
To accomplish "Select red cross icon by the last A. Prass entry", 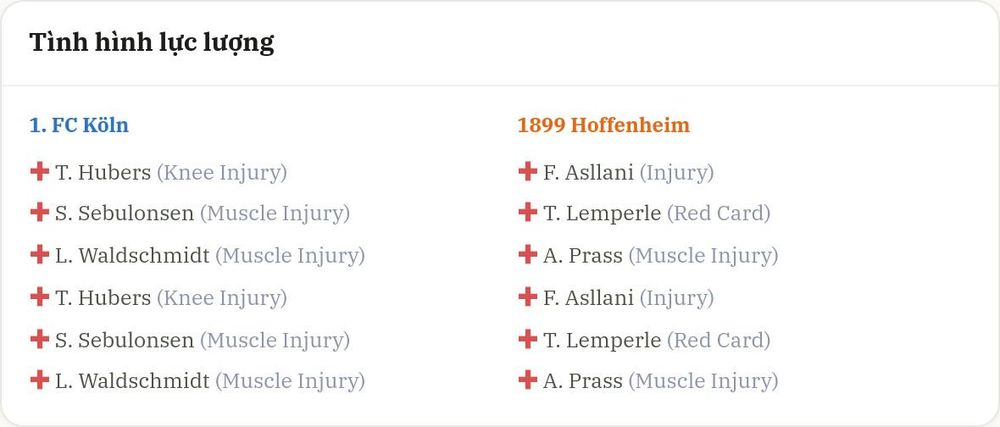I will pos(527,380).
